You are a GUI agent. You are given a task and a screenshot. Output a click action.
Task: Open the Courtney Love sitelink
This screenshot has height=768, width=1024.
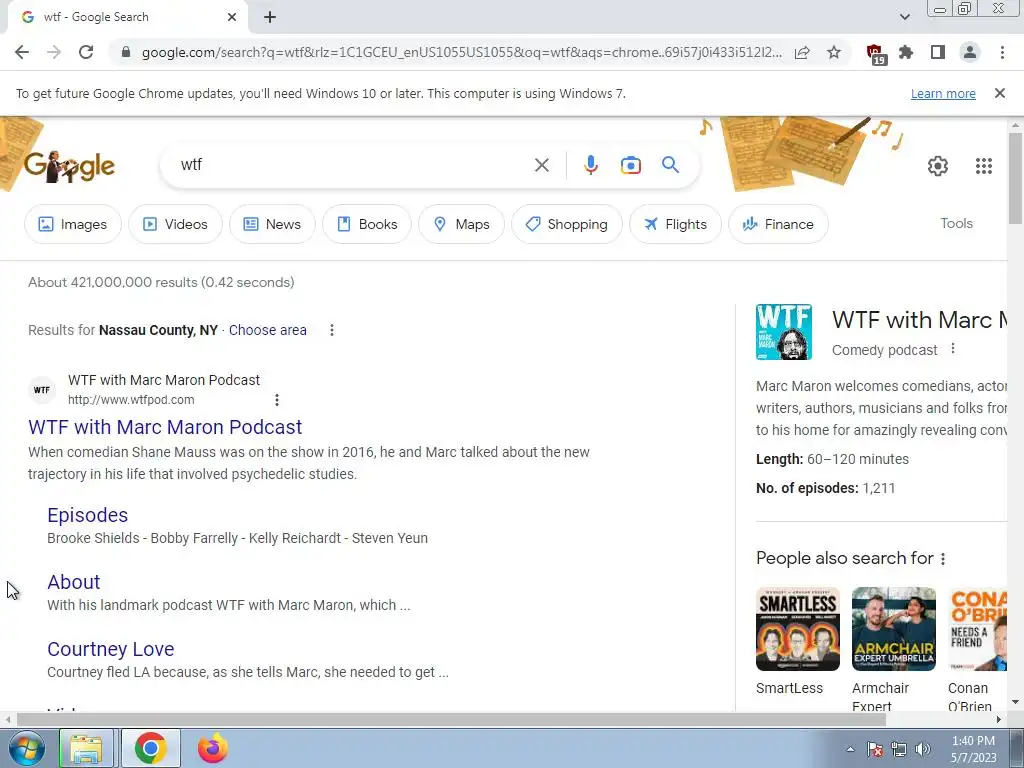click(x=110, y=649)
